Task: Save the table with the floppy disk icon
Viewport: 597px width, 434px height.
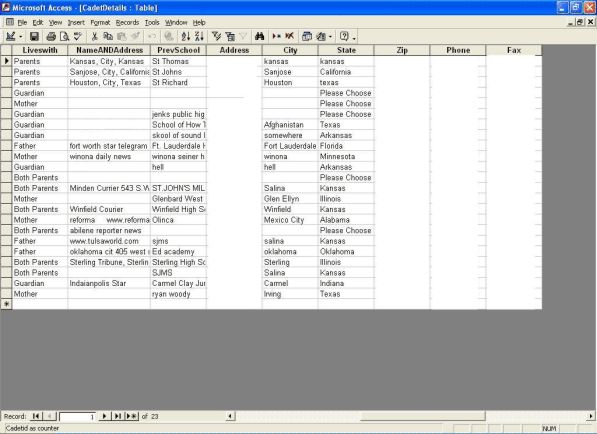Action: tap(34, 37)
